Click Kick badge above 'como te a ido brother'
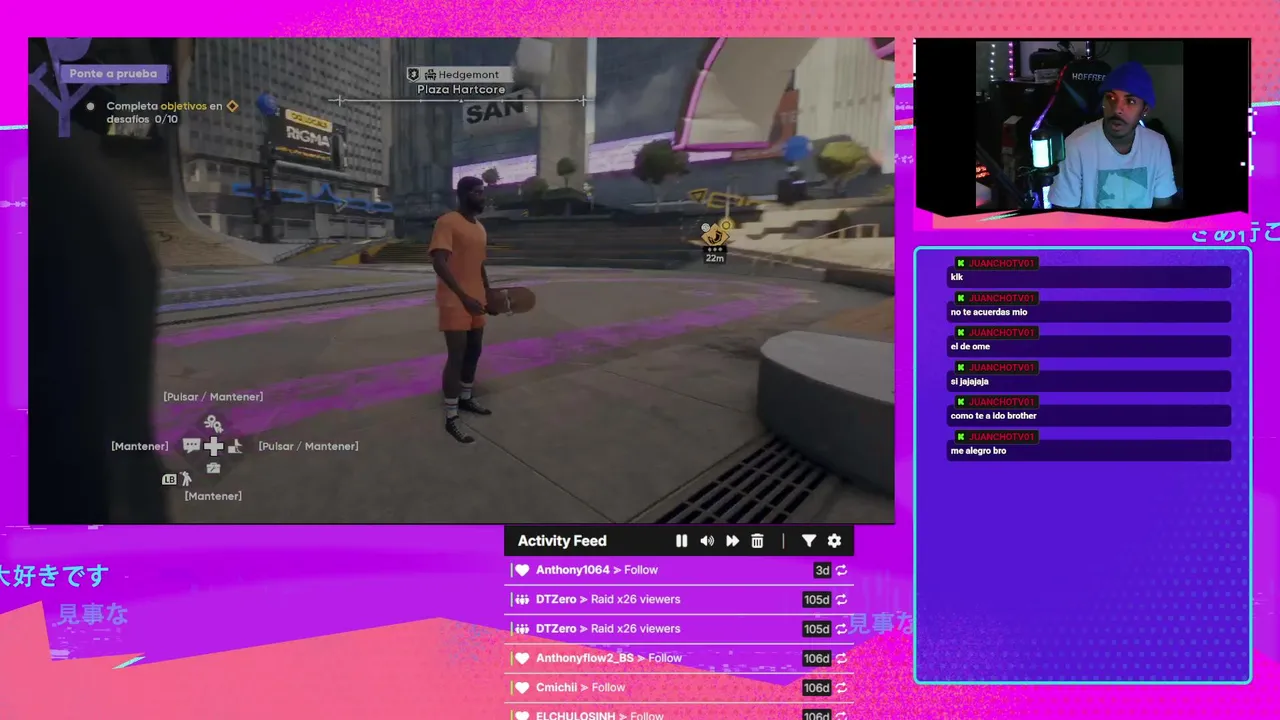The height and width of the screenshot is (720, 1280). coord(960,402)
